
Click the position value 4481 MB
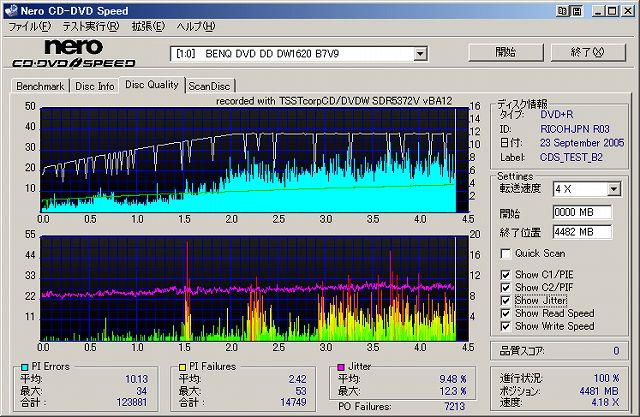(x=599, y=391)
